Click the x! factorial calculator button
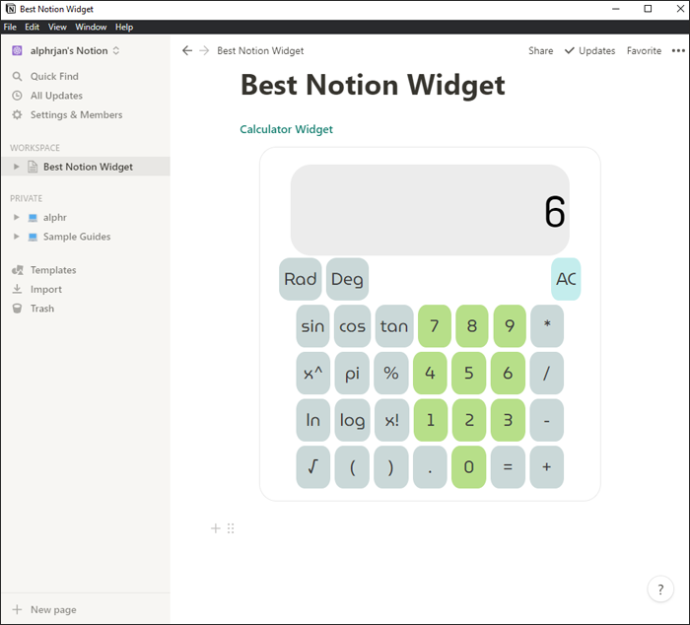The width and height of the screenshot is (690, 625). tap(391, 420)
